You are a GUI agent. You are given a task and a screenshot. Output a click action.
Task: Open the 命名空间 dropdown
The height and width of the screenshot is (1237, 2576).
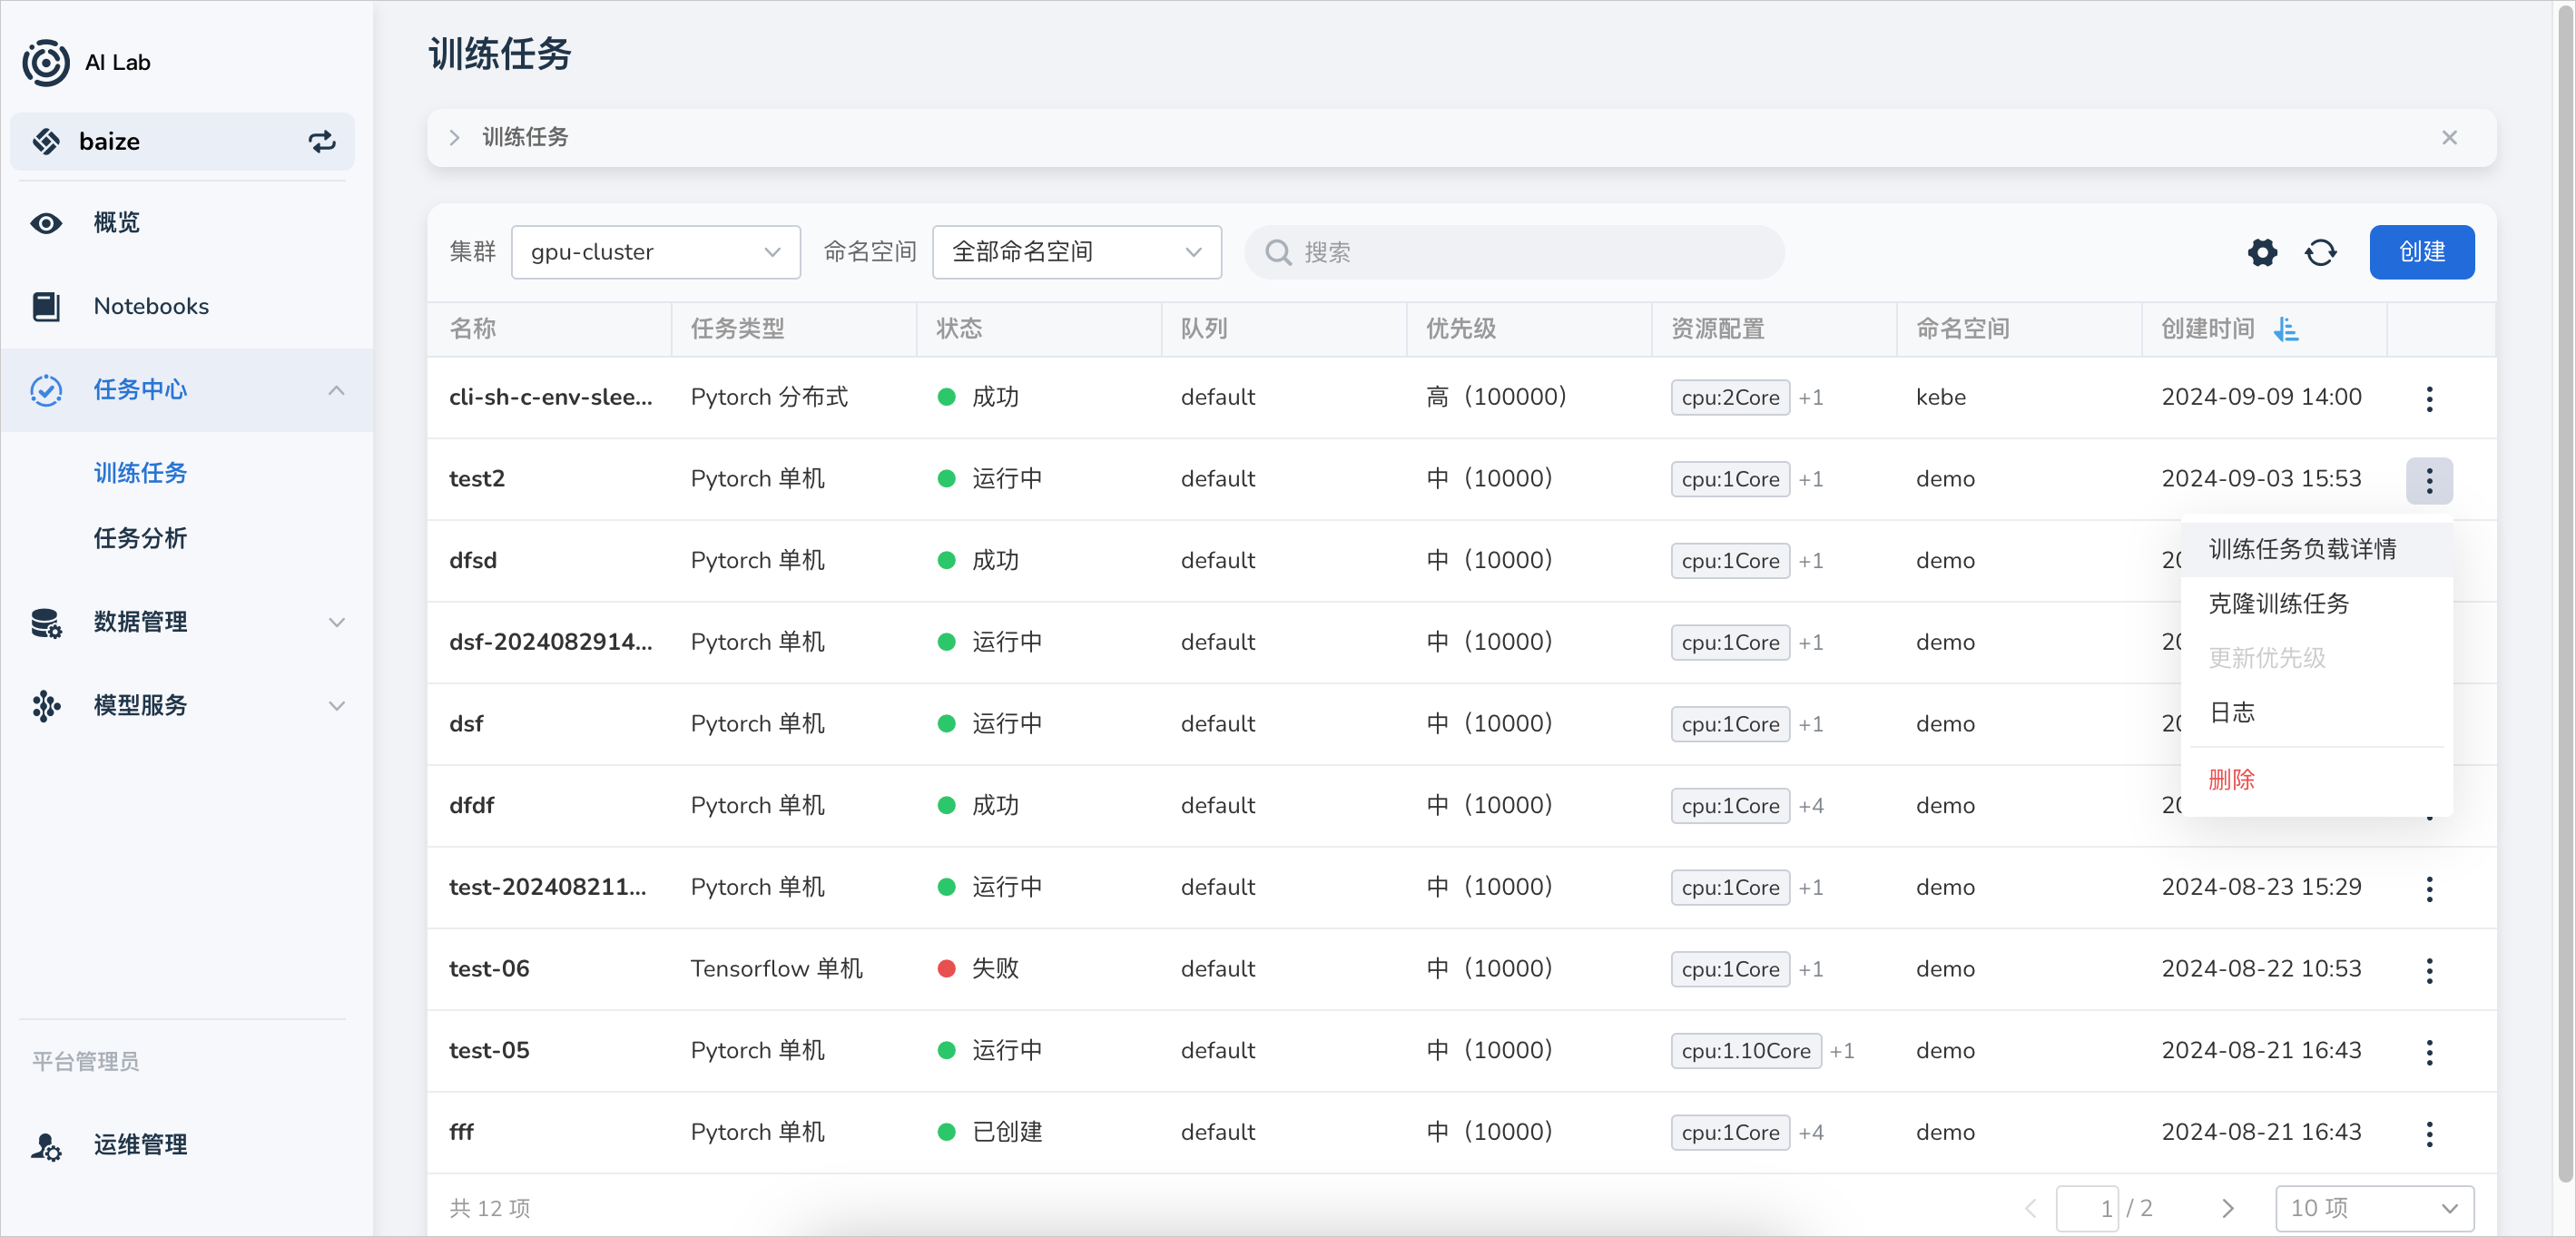coord(1076,252)
